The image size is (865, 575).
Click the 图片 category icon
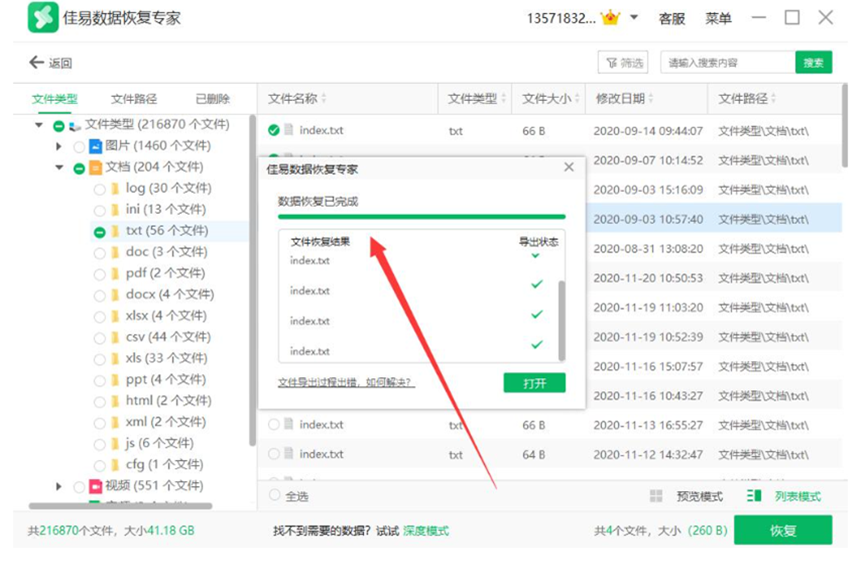point(95,146)
